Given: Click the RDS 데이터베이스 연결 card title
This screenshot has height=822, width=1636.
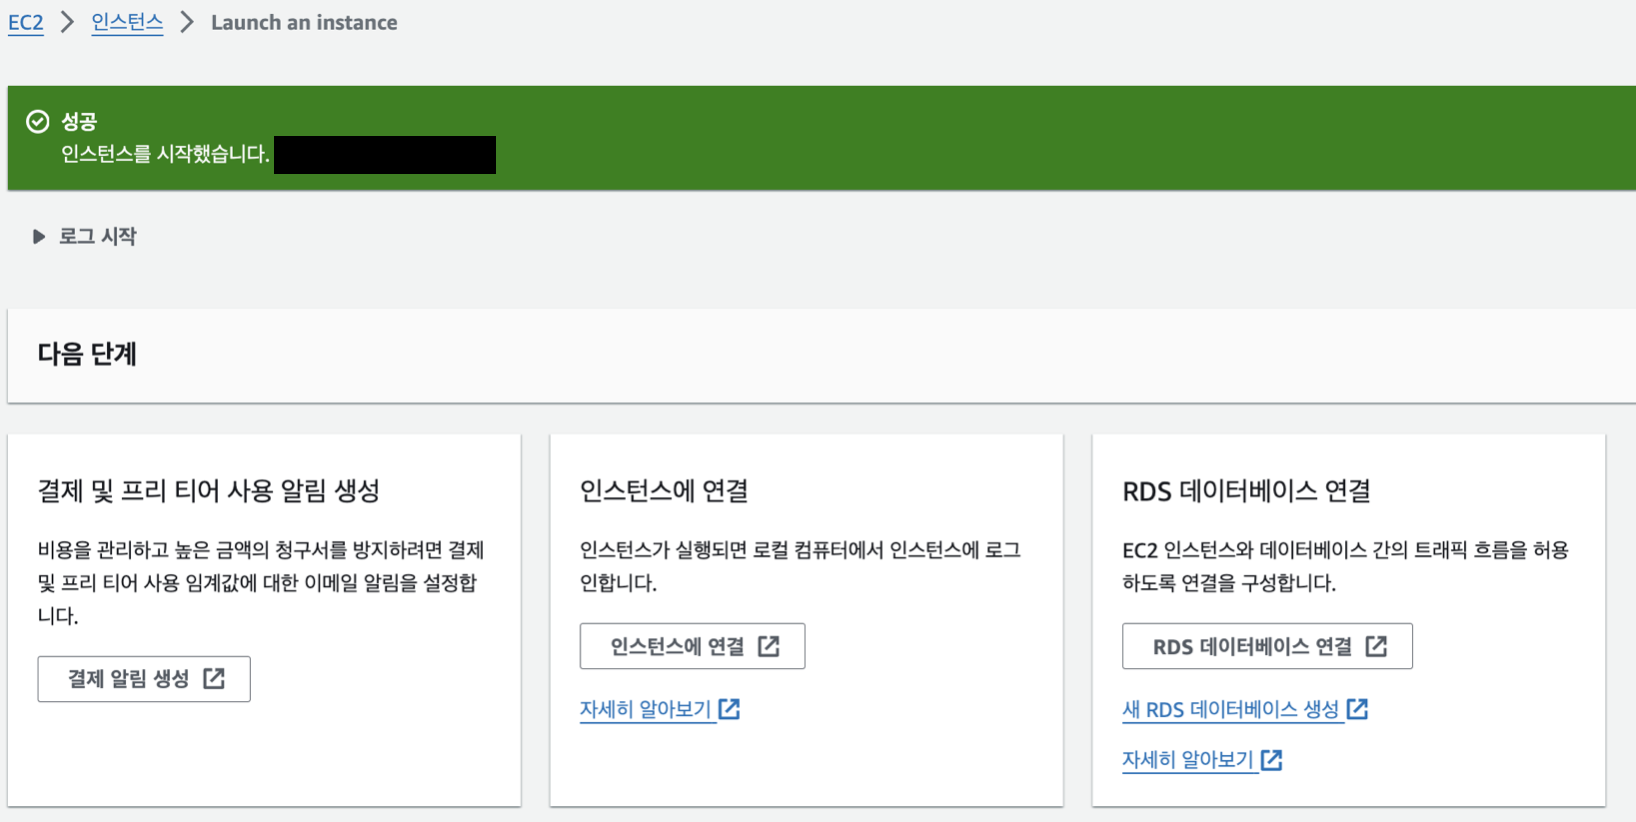Looking at the screenshot, I should 1246,491.
